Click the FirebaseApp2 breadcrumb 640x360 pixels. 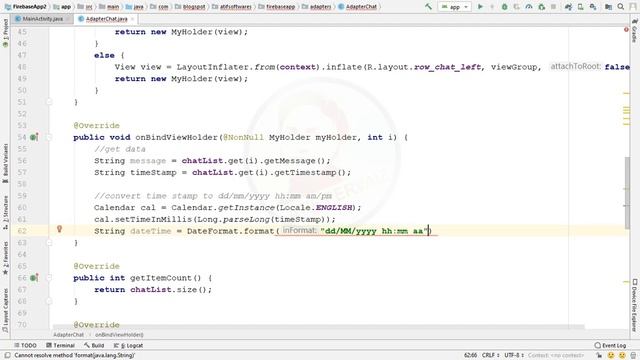coord(26,7)
